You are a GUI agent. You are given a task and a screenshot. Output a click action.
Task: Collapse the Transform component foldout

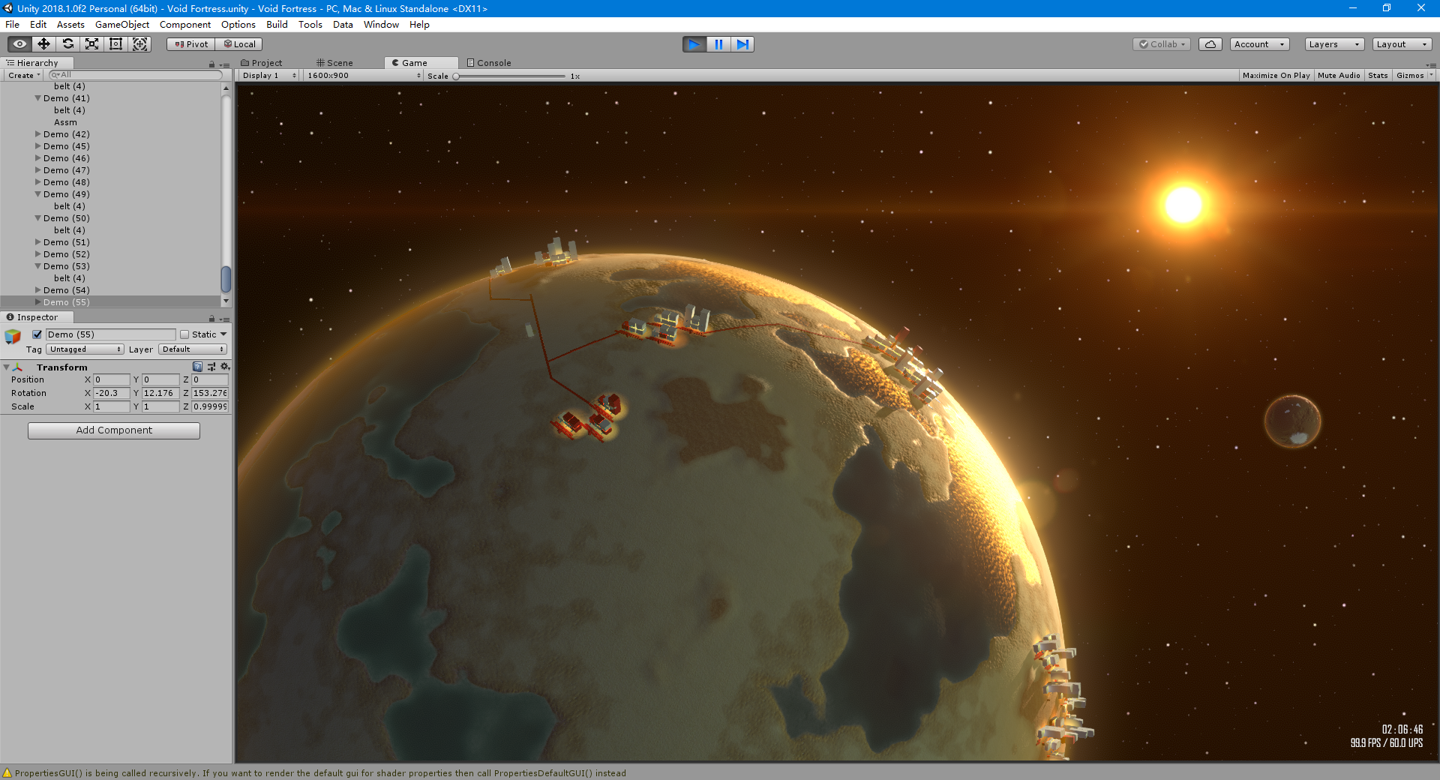(x=6, y=367)
